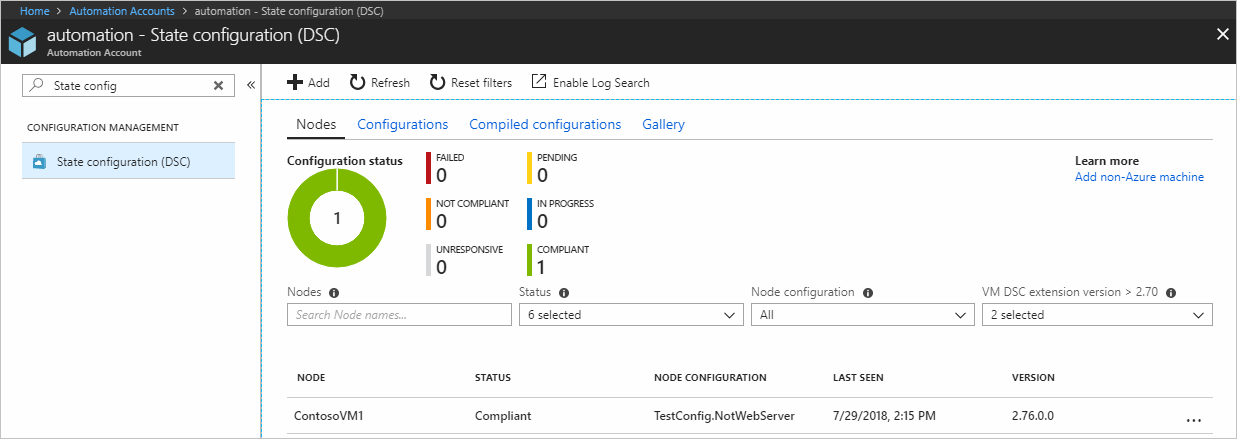Click the Enable Log Search external-link icon

tap(539, 82)
